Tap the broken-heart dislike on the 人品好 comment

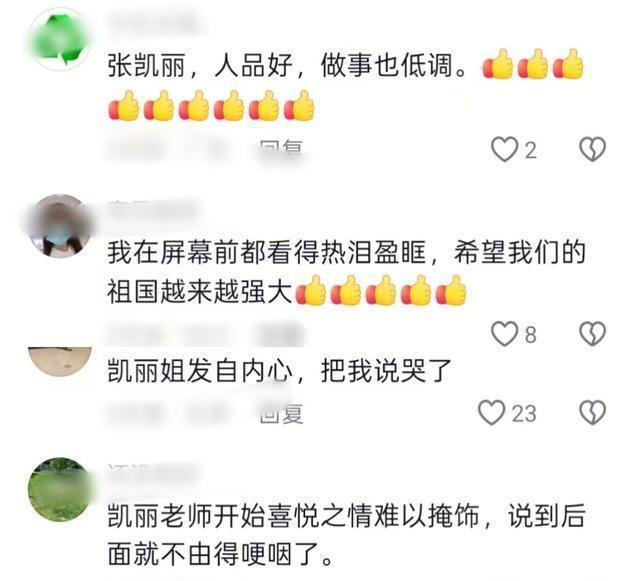(593, 149)
